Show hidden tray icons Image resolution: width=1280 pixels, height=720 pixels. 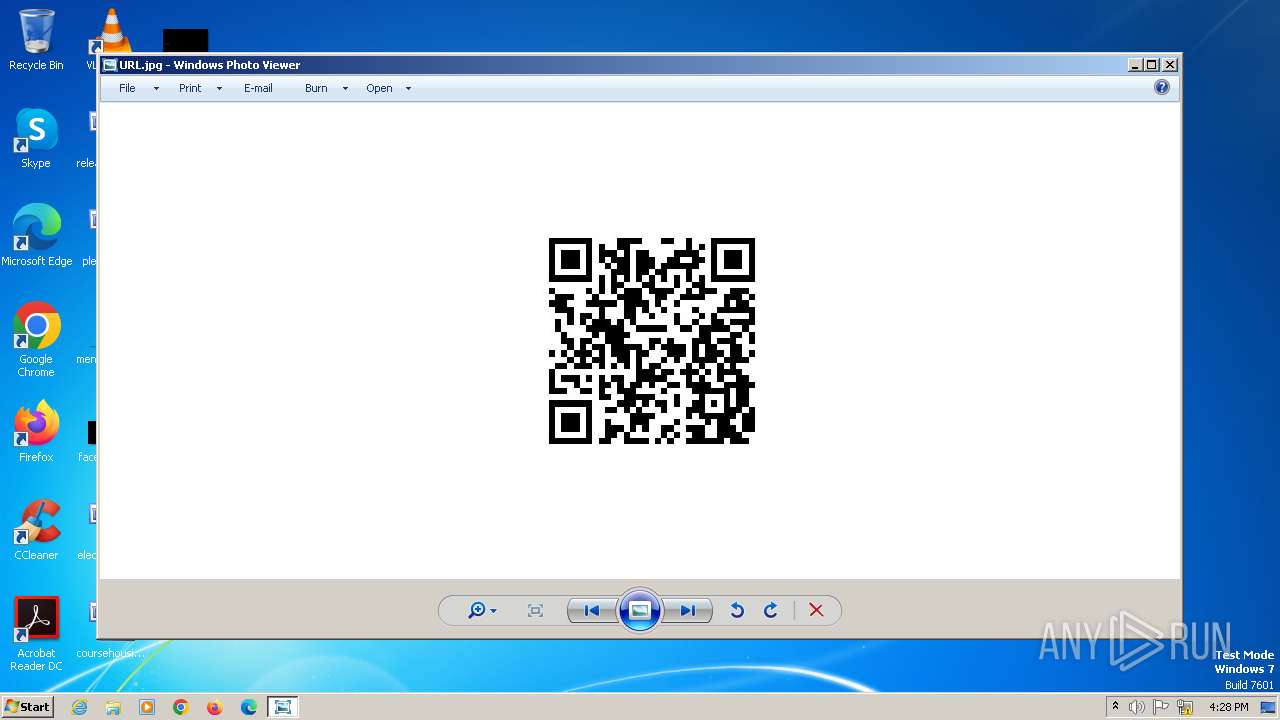coord(1116,707)
